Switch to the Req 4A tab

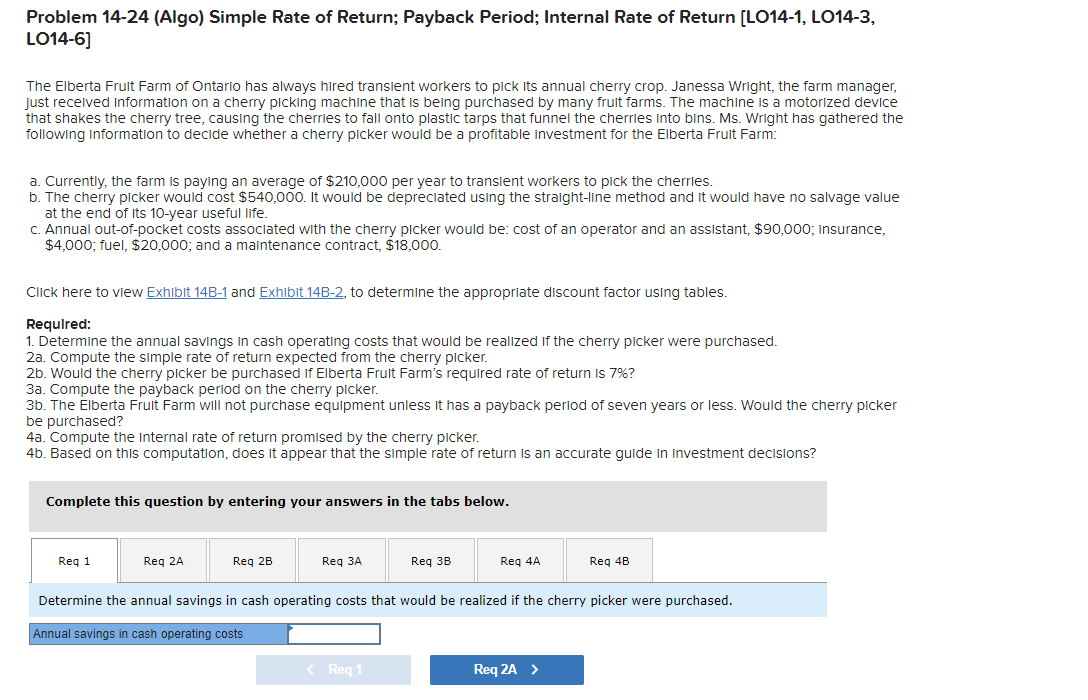[519, 560]
